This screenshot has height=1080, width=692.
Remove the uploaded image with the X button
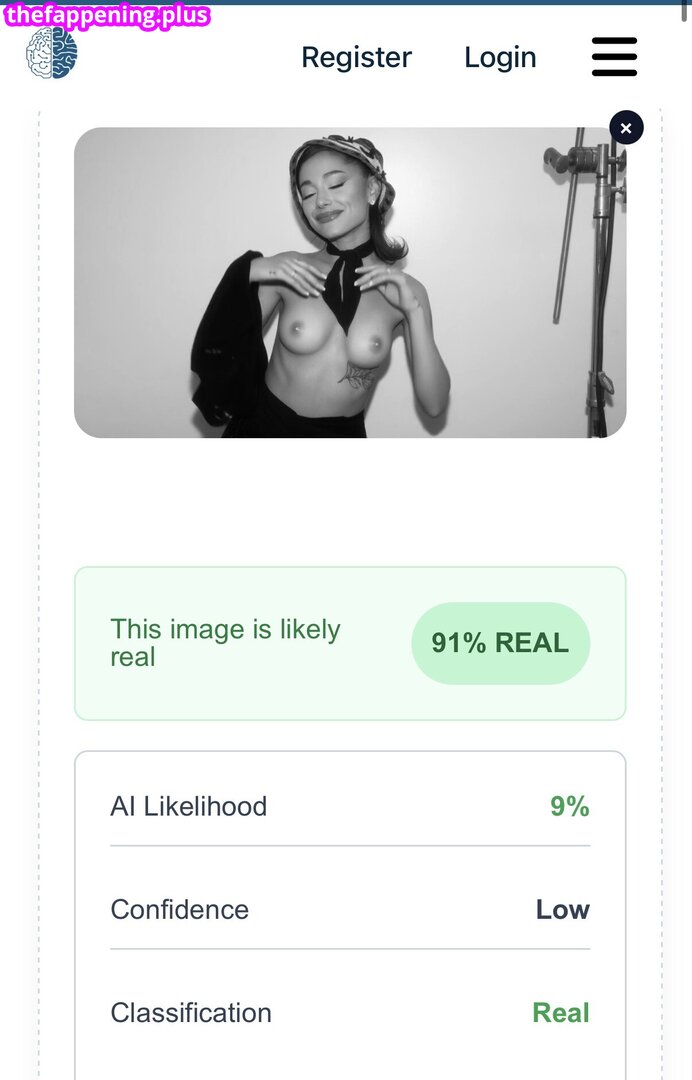[x=626, y=127]
